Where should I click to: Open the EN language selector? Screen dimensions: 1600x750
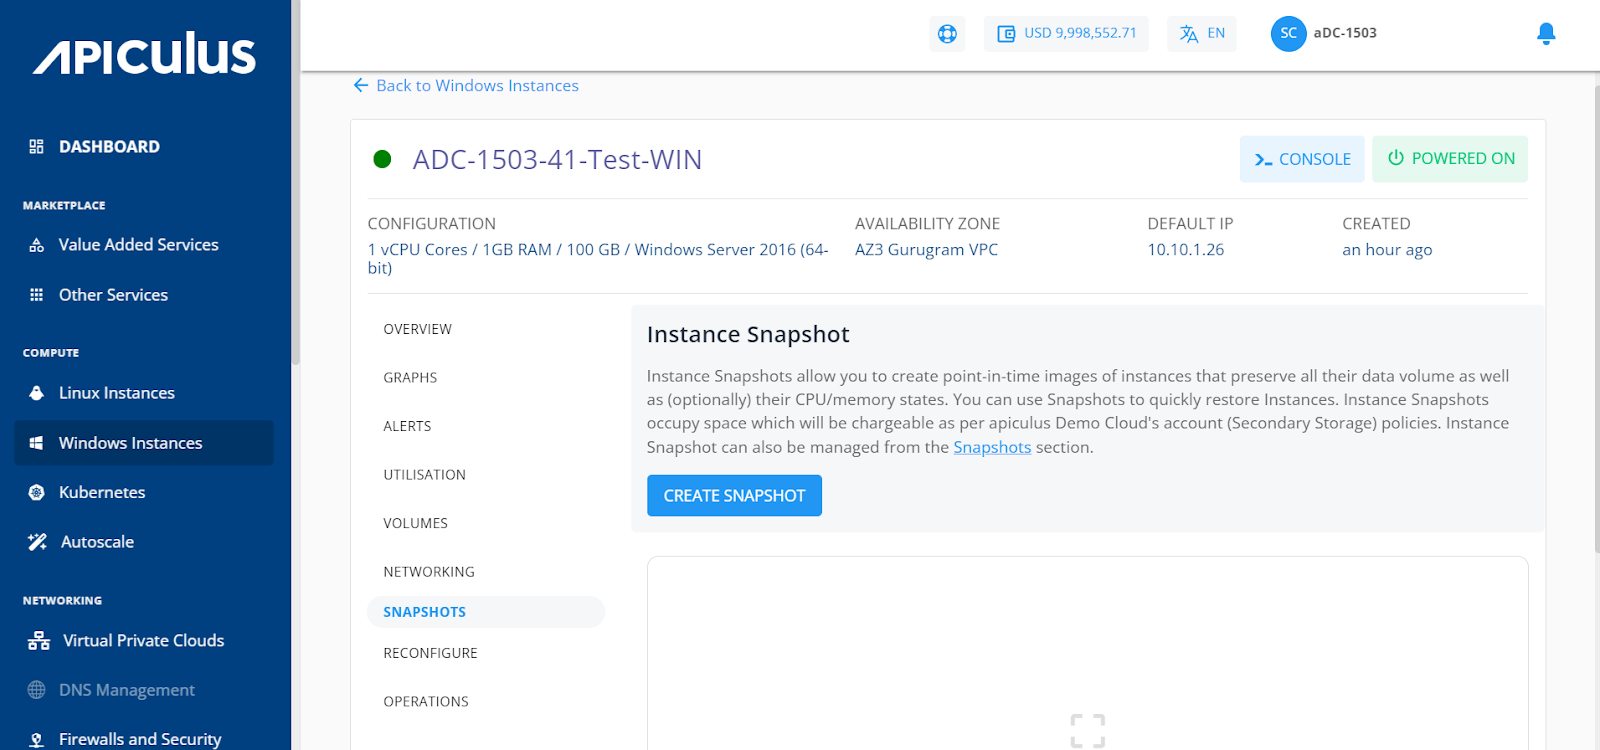tap(1201, 34)
